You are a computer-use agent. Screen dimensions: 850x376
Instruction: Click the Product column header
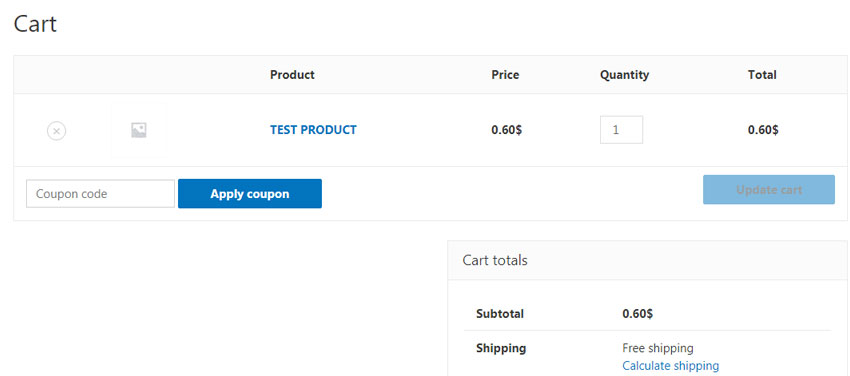292,75
